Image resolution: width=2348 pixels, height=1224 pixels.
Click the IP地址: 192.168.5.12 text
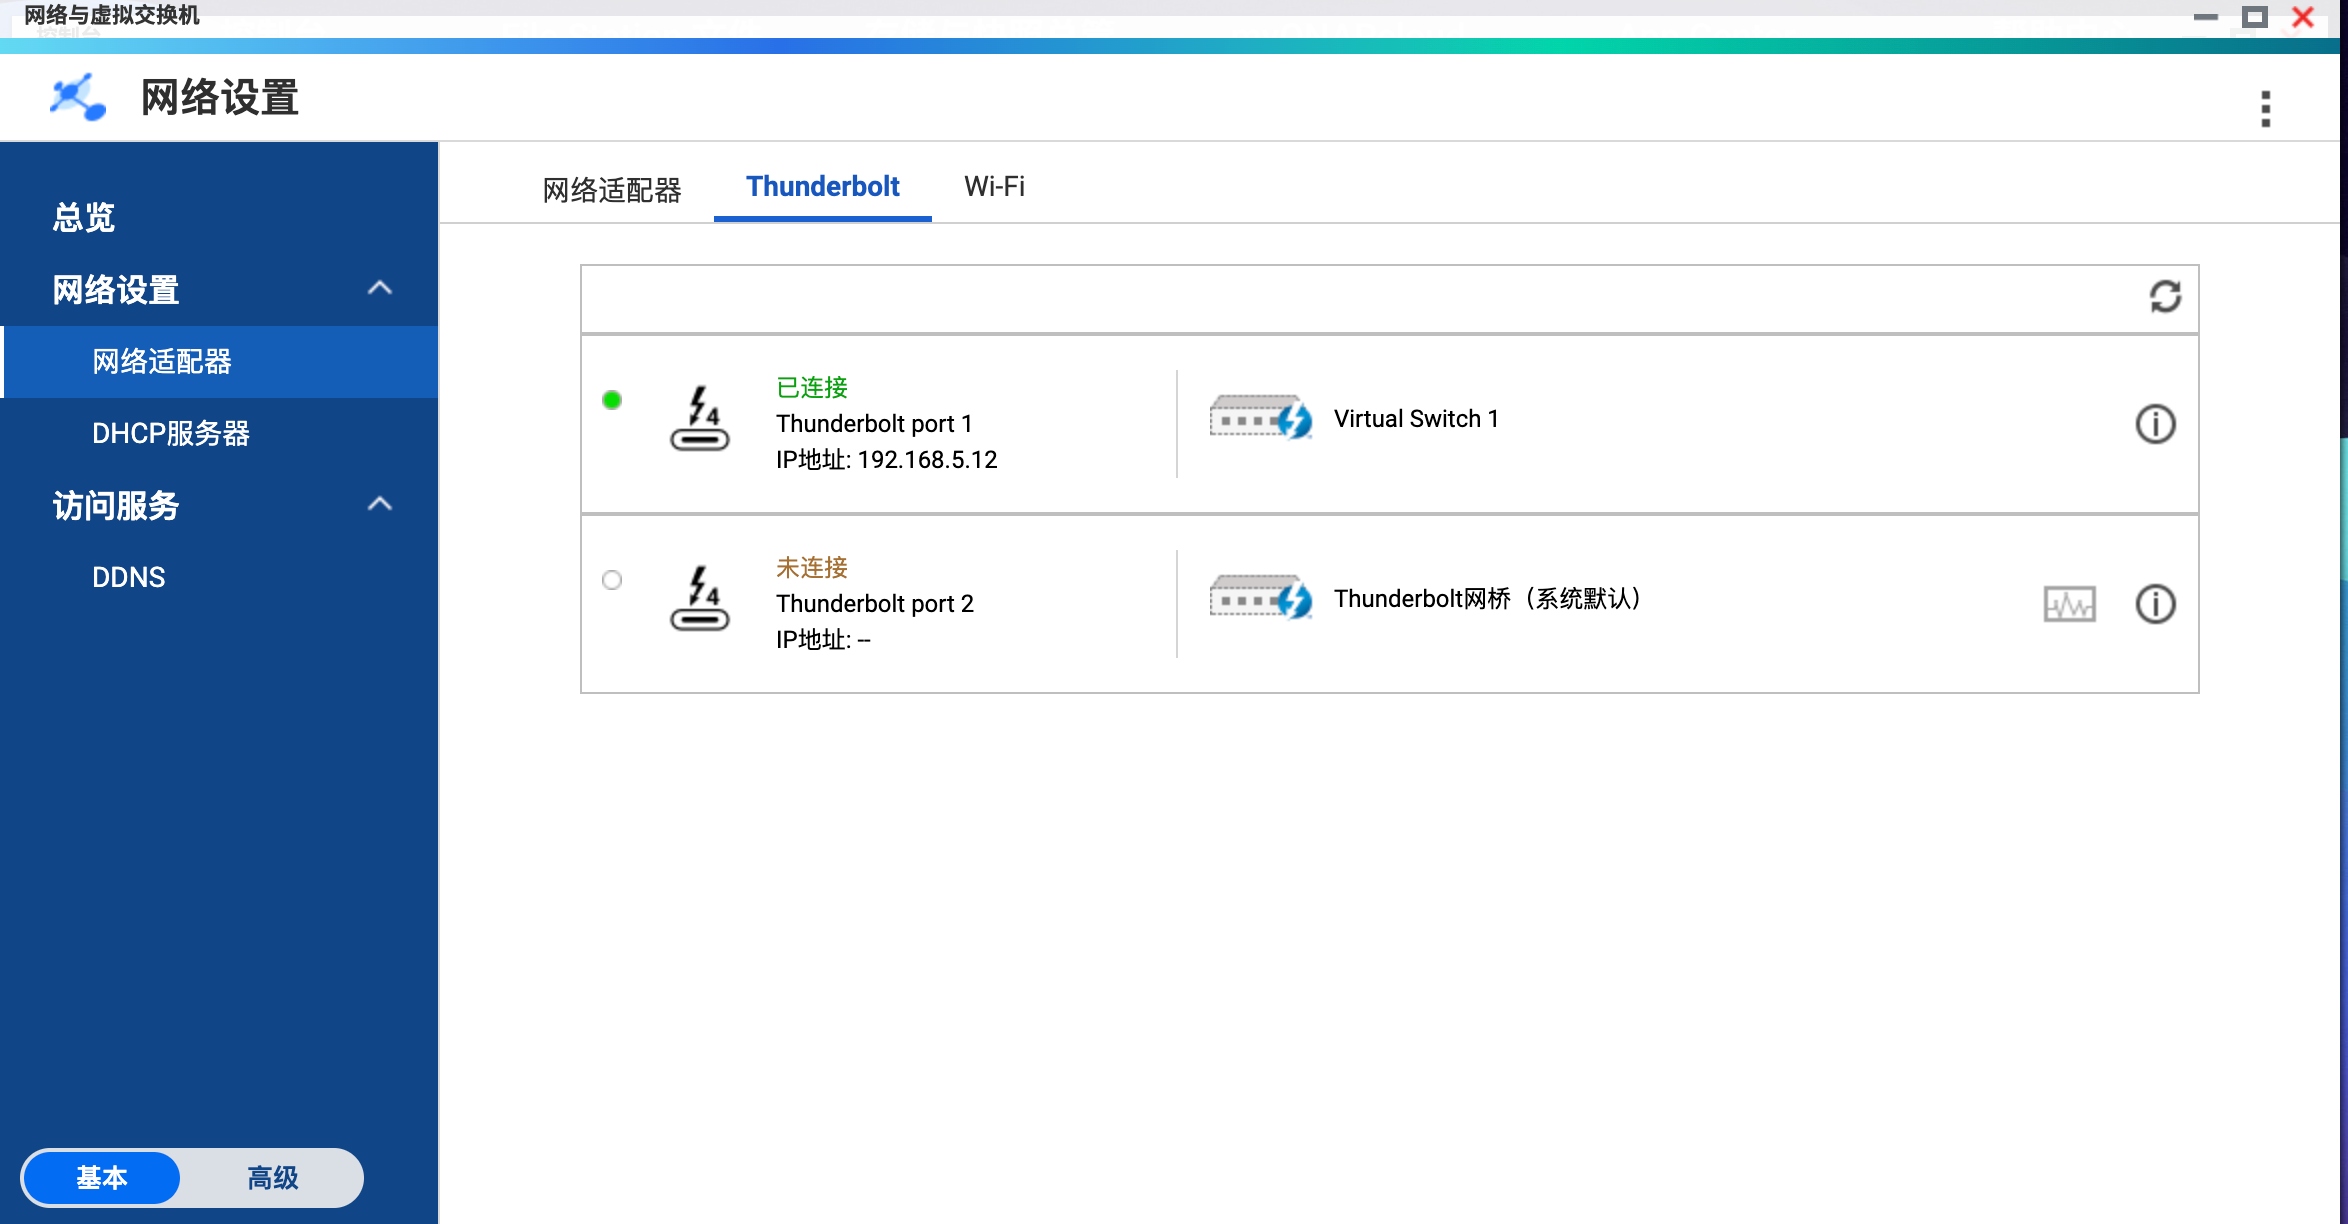coord(886,460)
